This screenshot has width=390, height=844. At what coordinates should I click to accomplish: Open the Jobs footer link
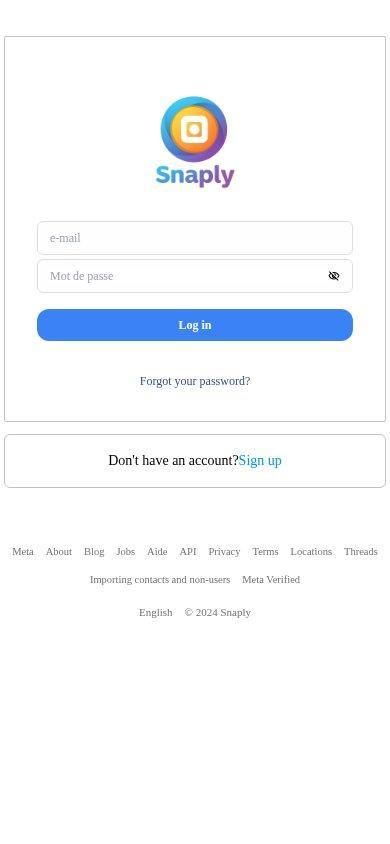tap(126, 552)
